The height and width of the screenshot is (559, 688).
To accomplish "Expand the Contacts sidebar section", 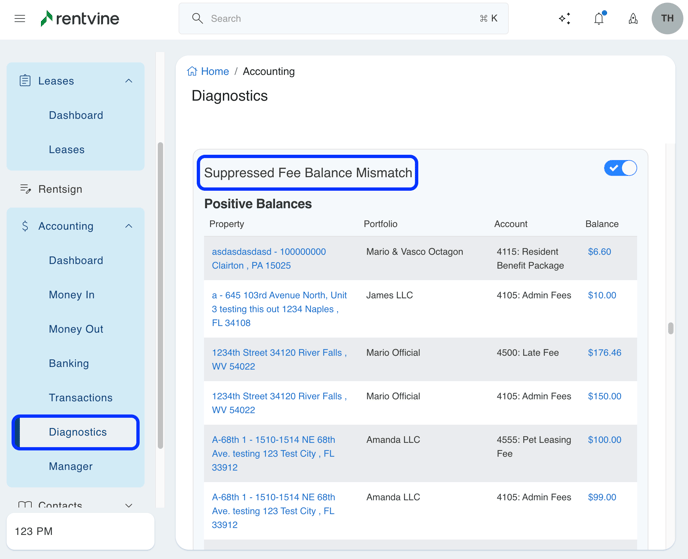I will (x=129, y=506).
